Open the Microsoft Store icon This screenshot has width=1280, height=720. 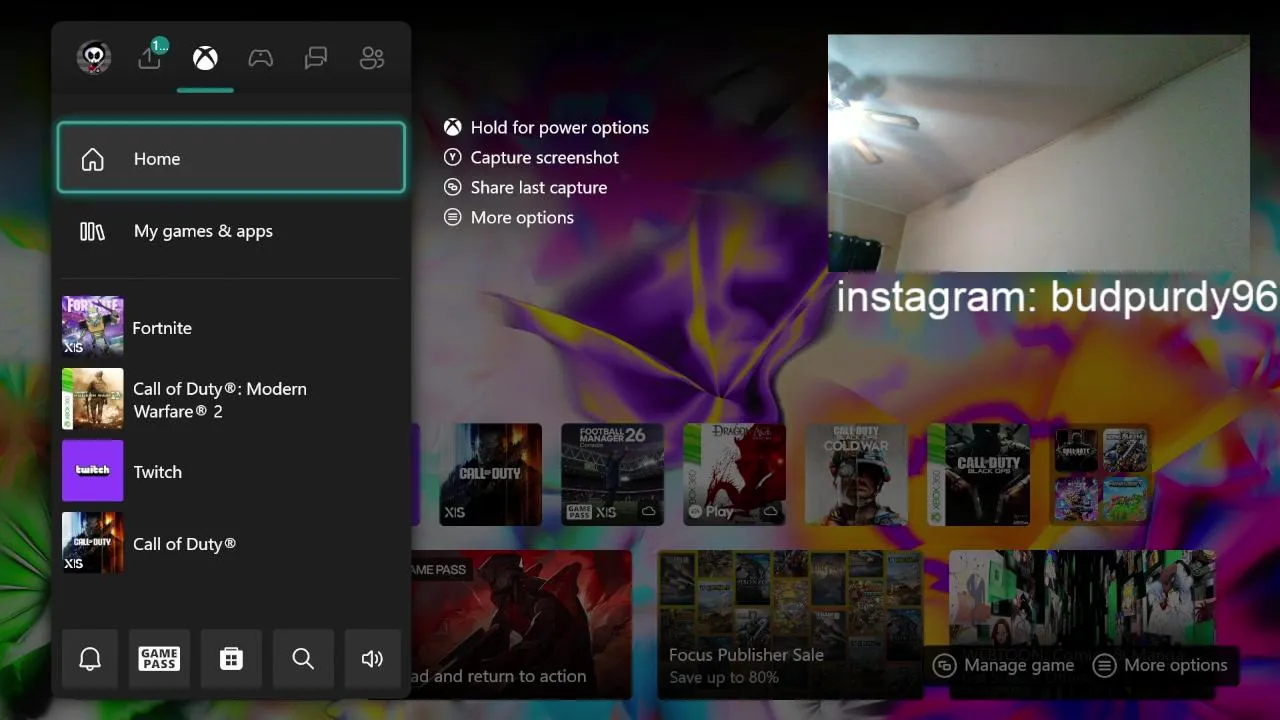click(231, 658)
